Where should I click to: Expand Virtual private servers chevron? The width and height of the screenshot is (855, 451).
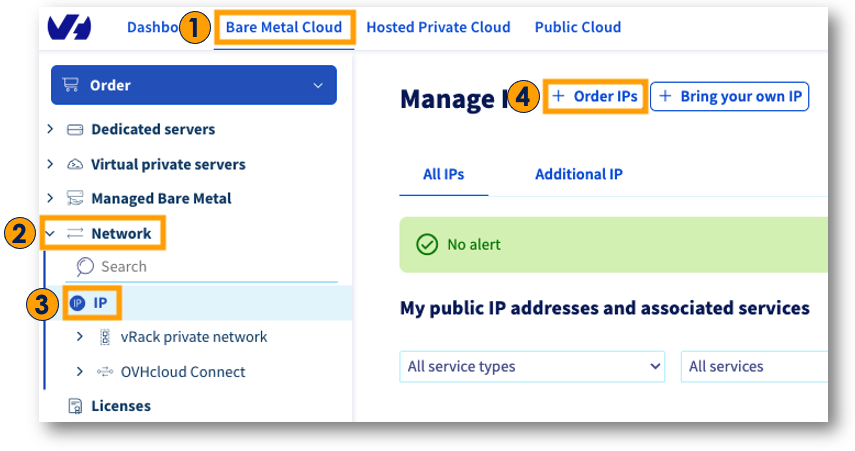coord(50,164)
